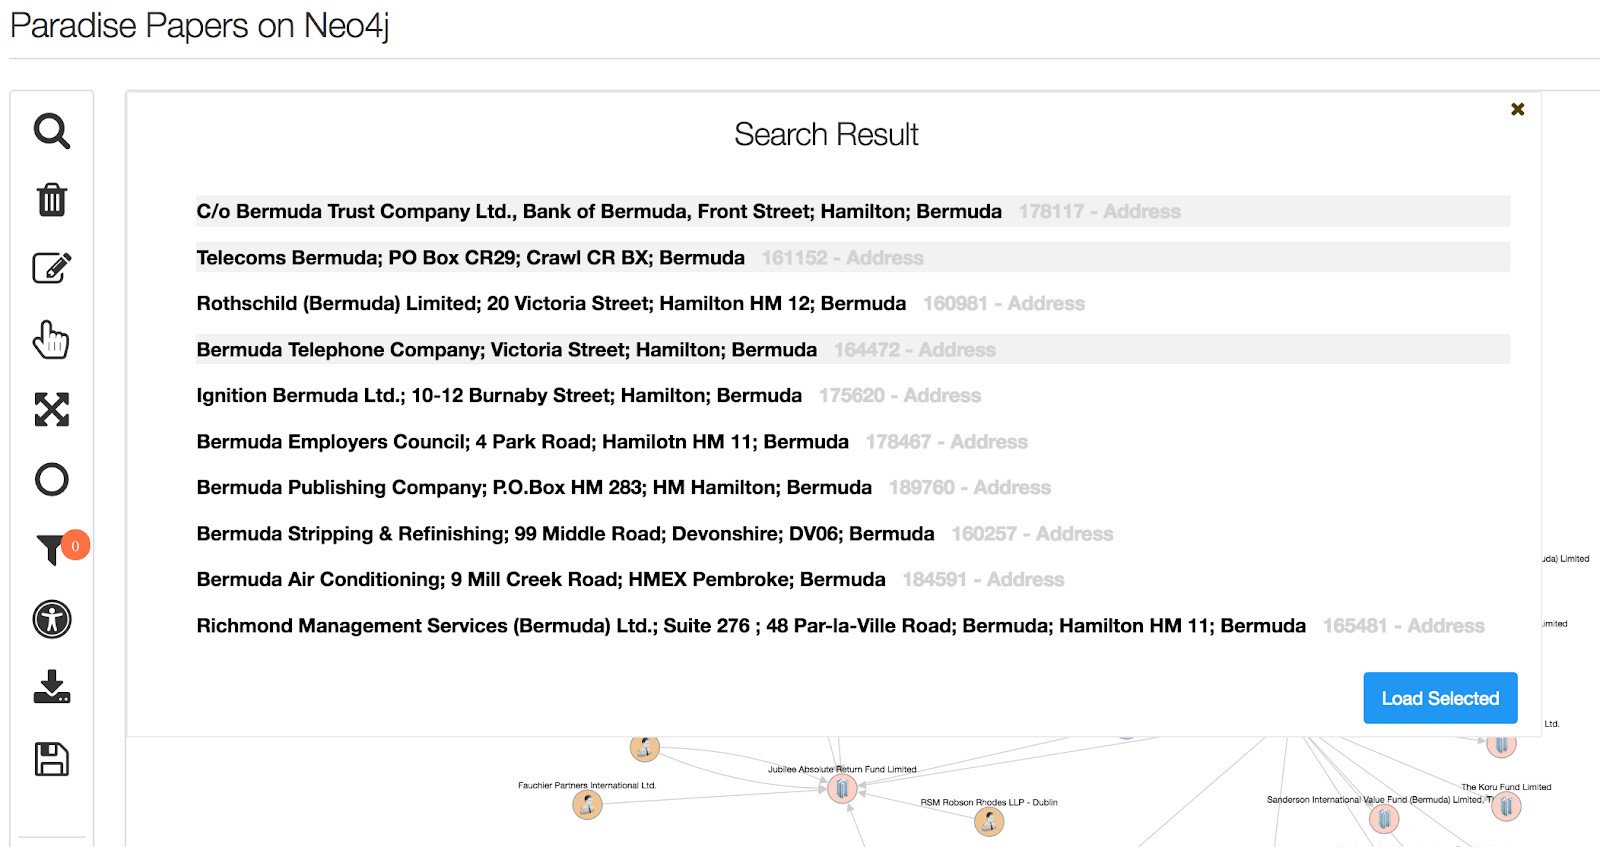The width and height of the screenshot is (1600, 847).
Task: Select the Richmond Management Services result
Action: click(853, 625)
